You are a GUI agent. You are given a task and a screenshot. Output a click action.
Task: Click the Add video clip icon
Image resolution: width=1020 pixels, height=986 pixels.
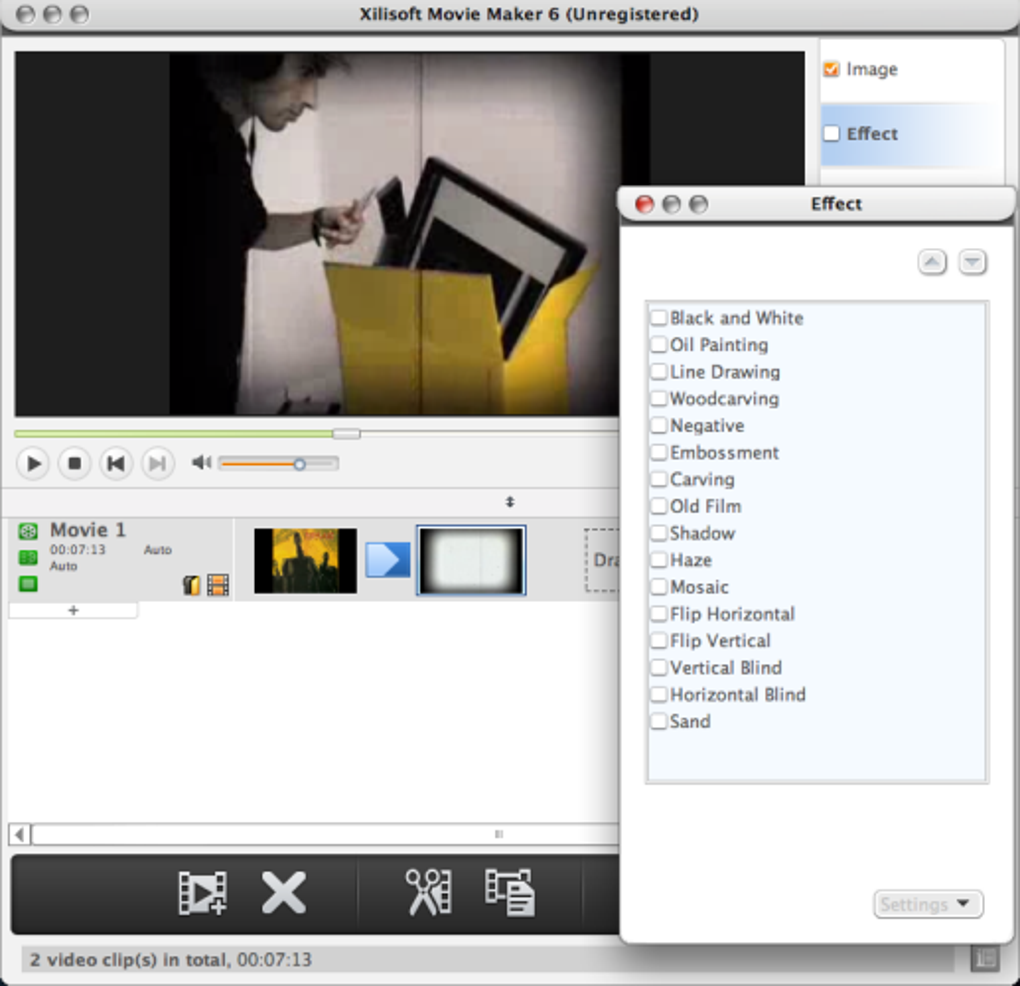pyautogui.click(x=202, y=893)
